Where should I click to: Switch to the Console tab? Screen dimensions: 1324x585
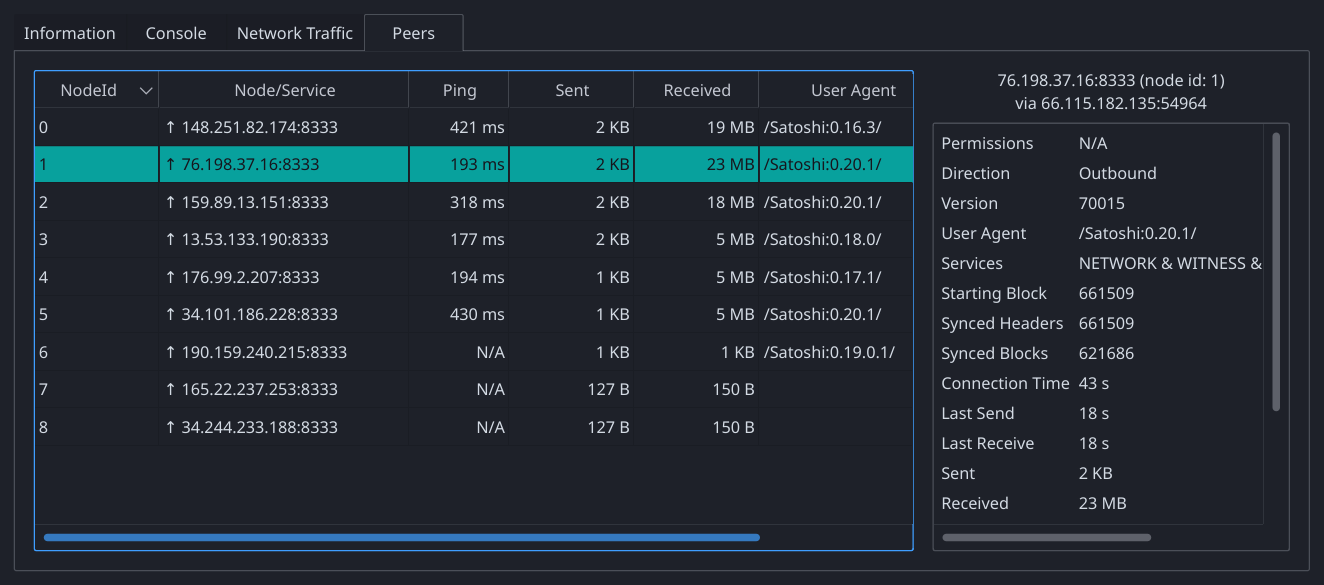(x=176, y=33)
